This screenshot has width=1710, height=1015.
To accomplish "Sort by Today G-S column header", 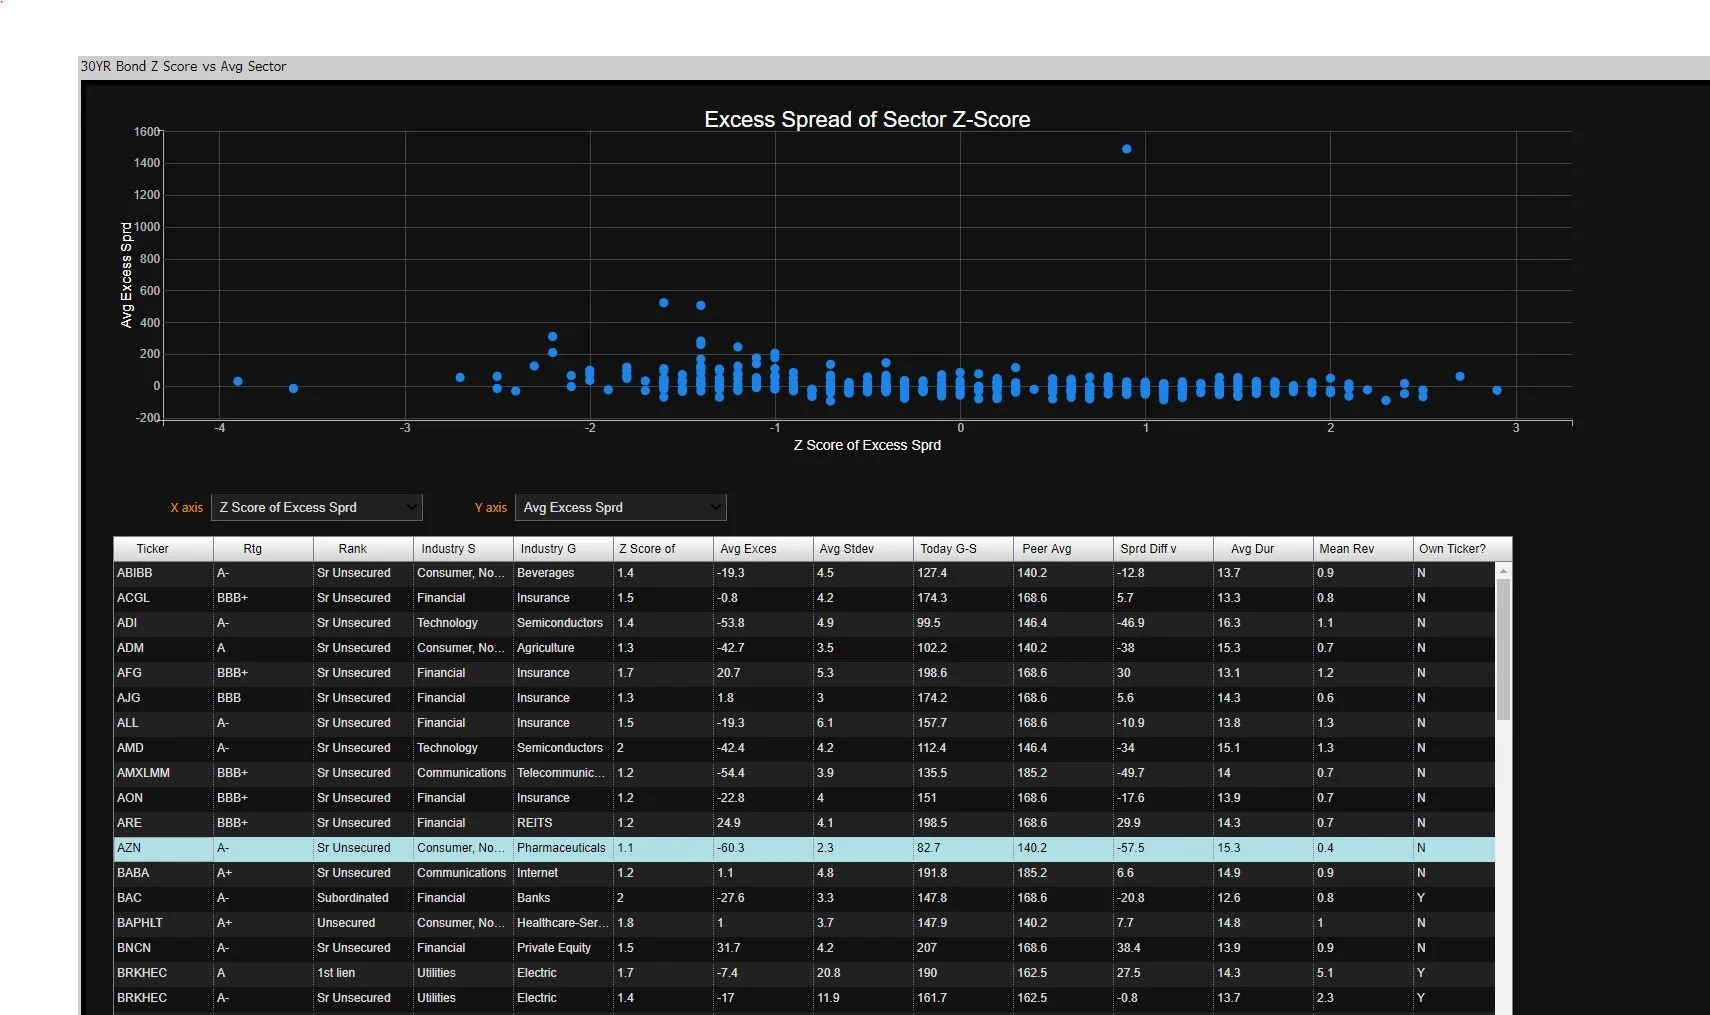I will (x=963, y=549).
